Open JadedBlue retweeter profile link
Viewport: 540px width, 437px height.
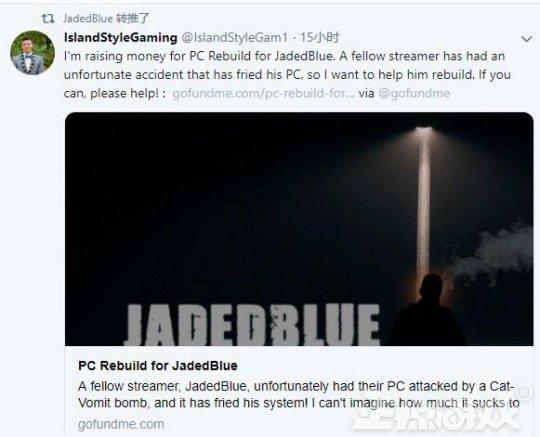coord(88,18)
